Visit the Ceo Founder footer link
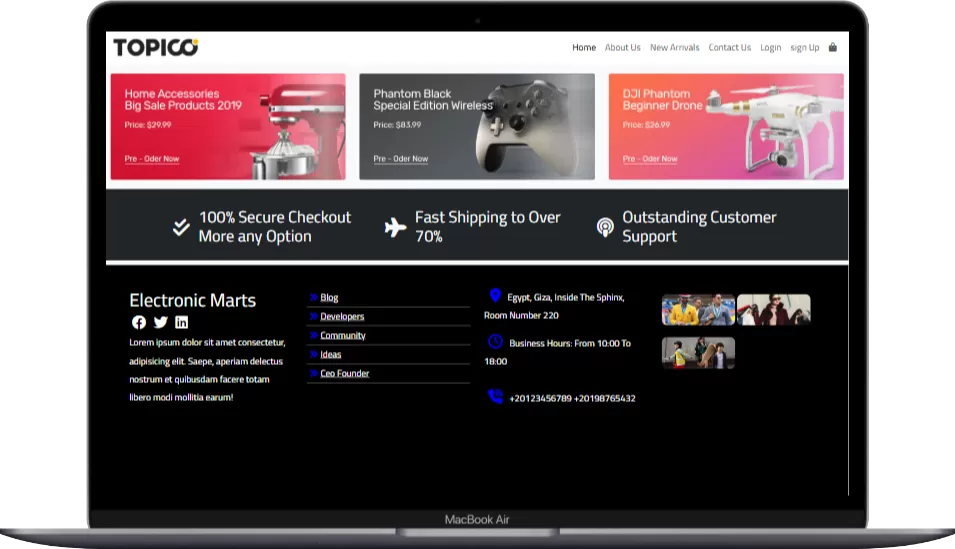This screenshot has height=549, width=955. tap(345, 374)
